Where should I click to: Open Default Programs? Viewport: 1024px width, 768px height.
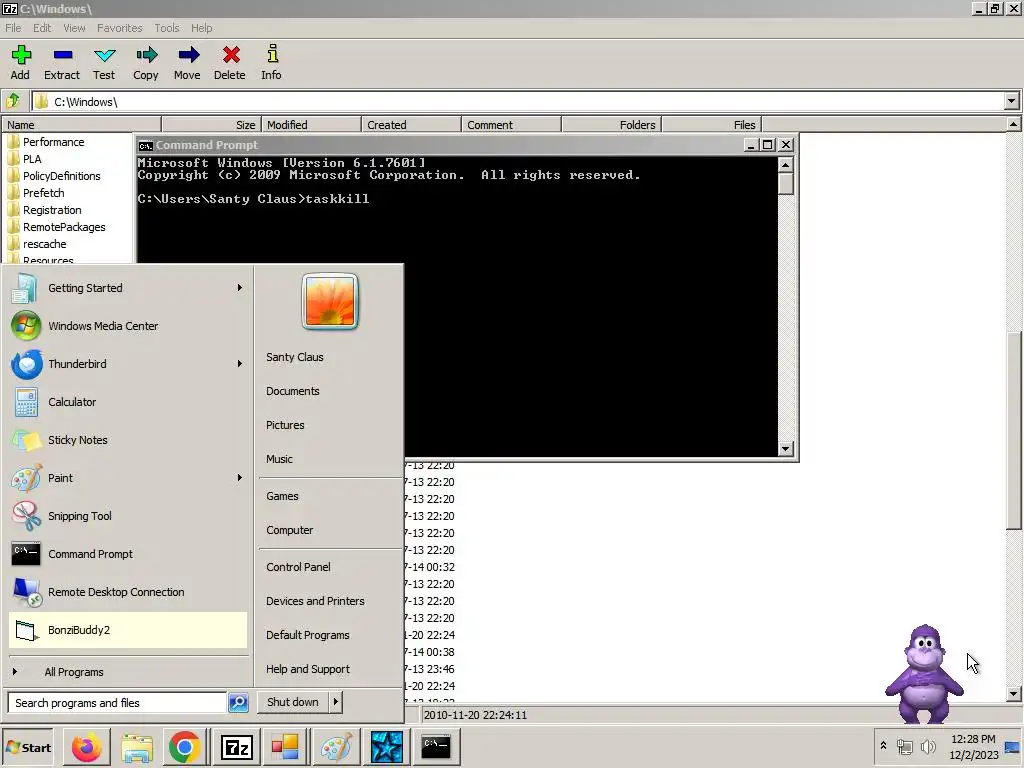click(x=308, y=635)
